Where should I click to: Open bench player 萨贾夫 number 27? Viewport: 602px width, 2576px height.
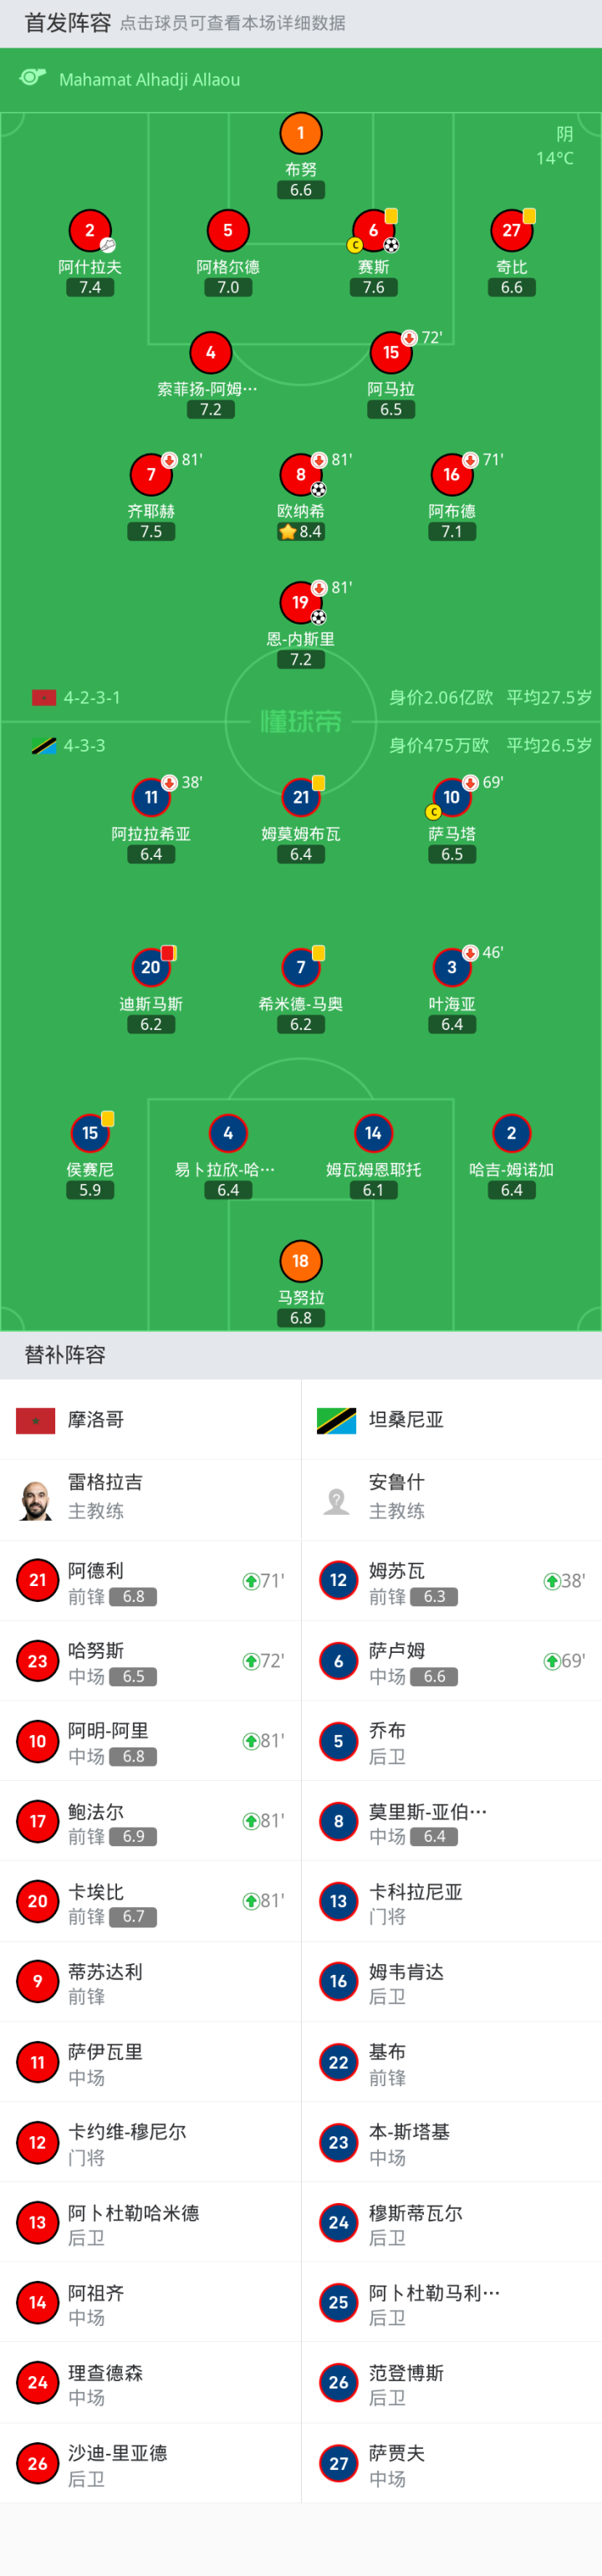[451, 2463]
